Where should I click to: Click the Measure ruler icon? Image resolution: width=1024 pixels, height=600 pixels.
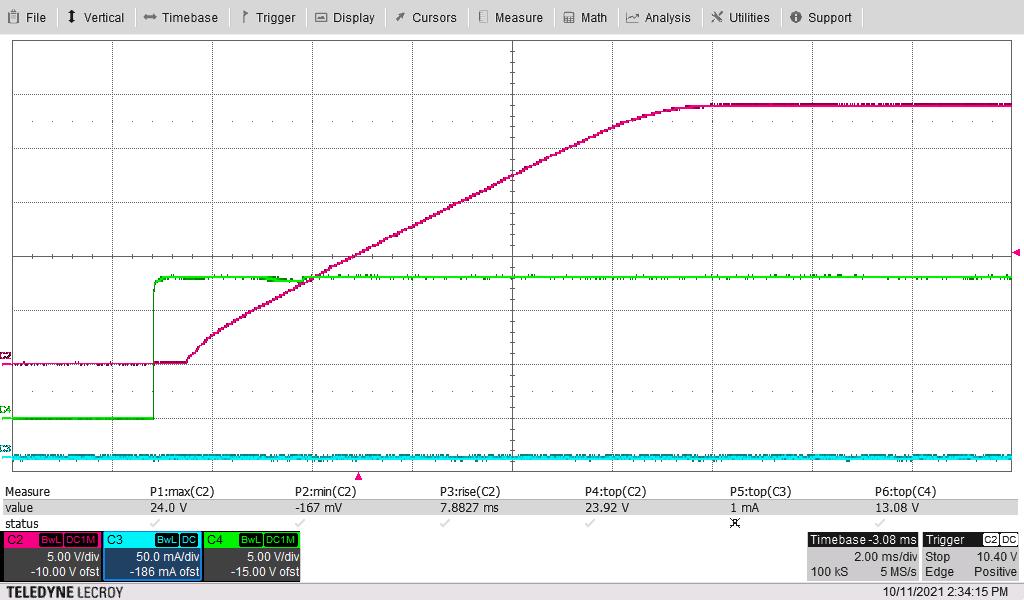483,17
